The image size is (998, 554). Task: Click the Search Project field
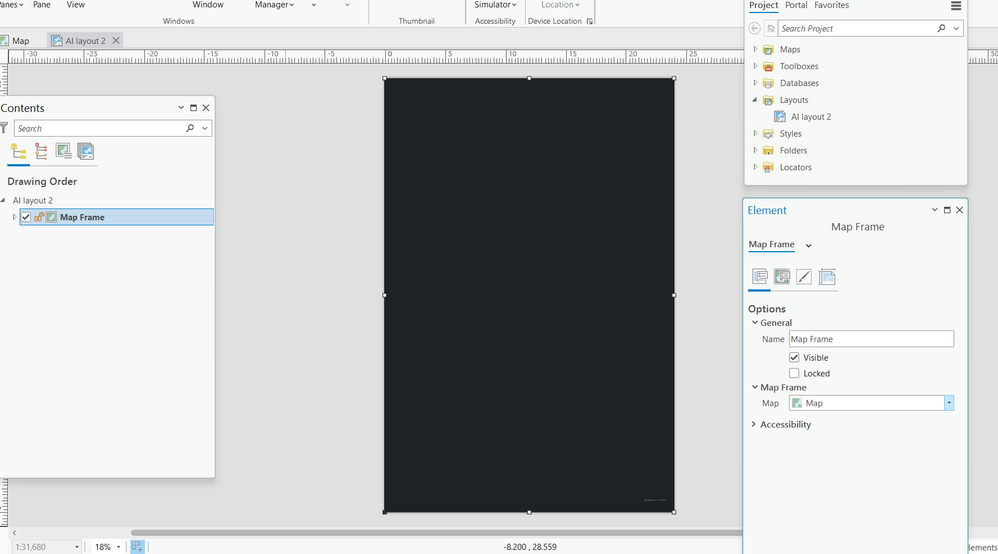tap(857, 28)
